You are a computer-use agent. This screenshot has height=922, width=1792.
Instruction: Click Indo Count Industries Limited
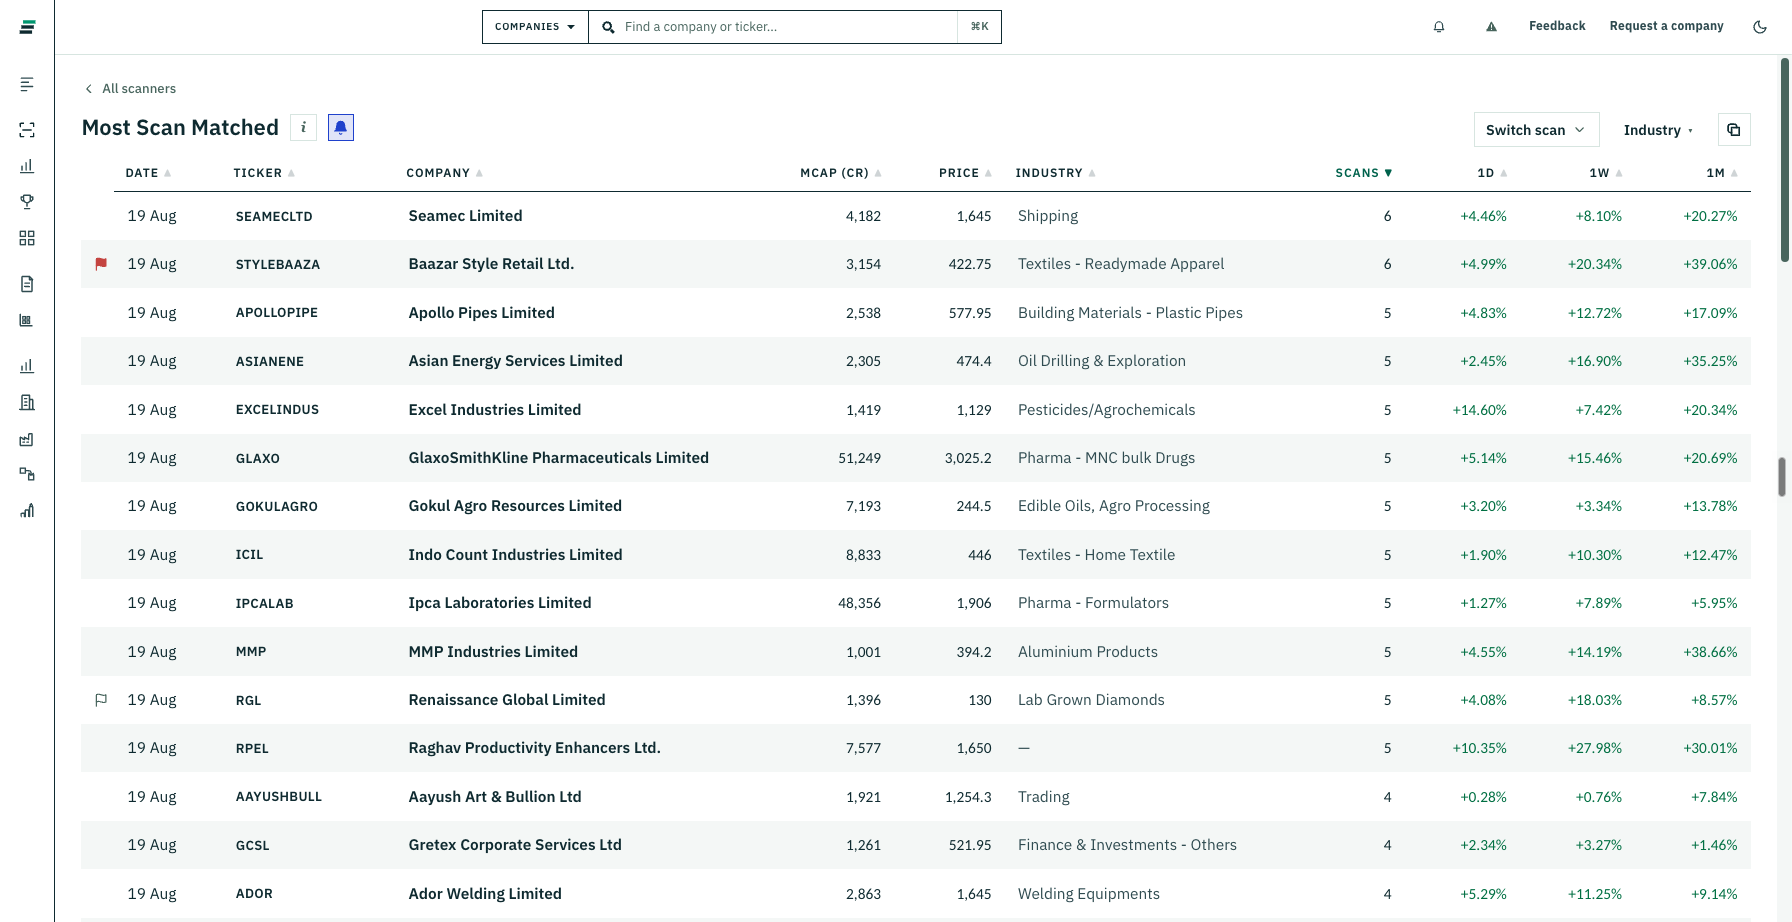pyautogui.click(x=515, y=555)
